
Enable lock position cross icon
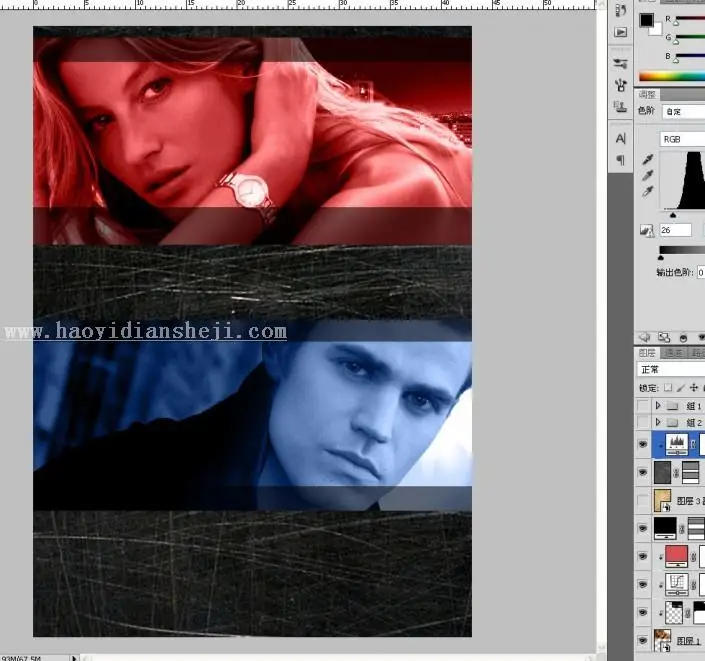coord(694,388)
